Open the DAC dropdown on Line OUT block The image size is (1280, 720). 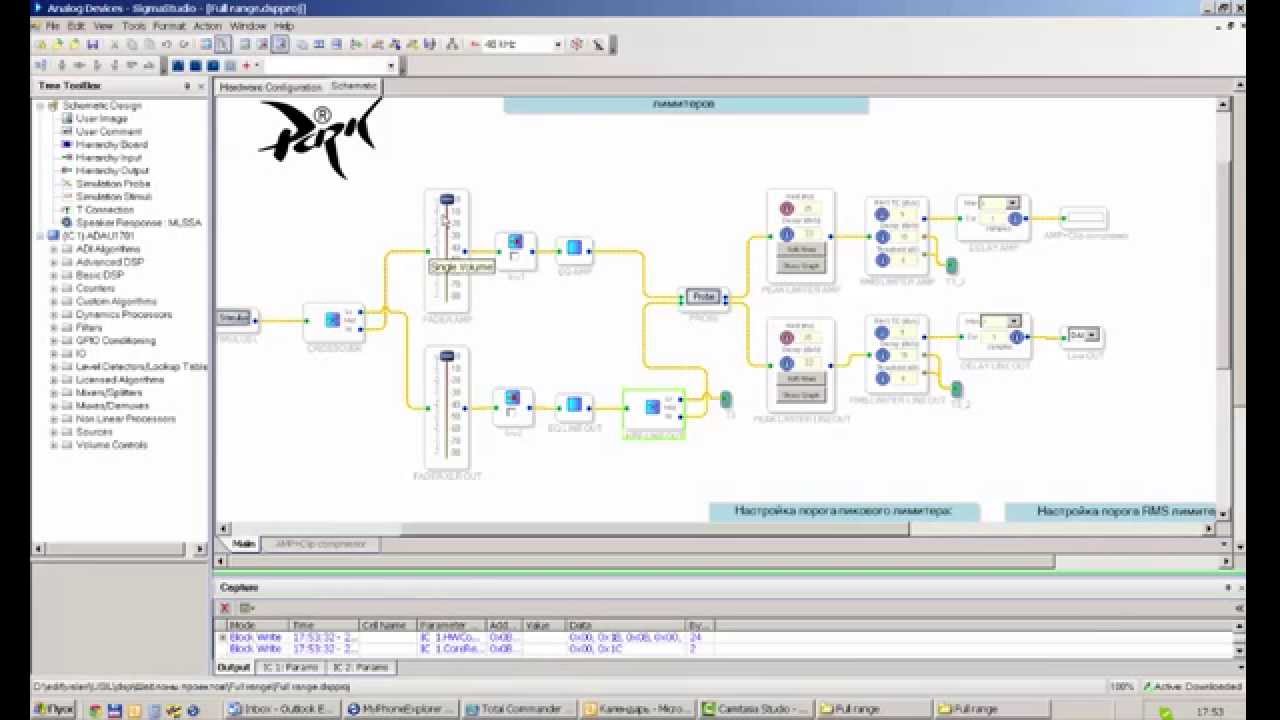[1094, 335]
